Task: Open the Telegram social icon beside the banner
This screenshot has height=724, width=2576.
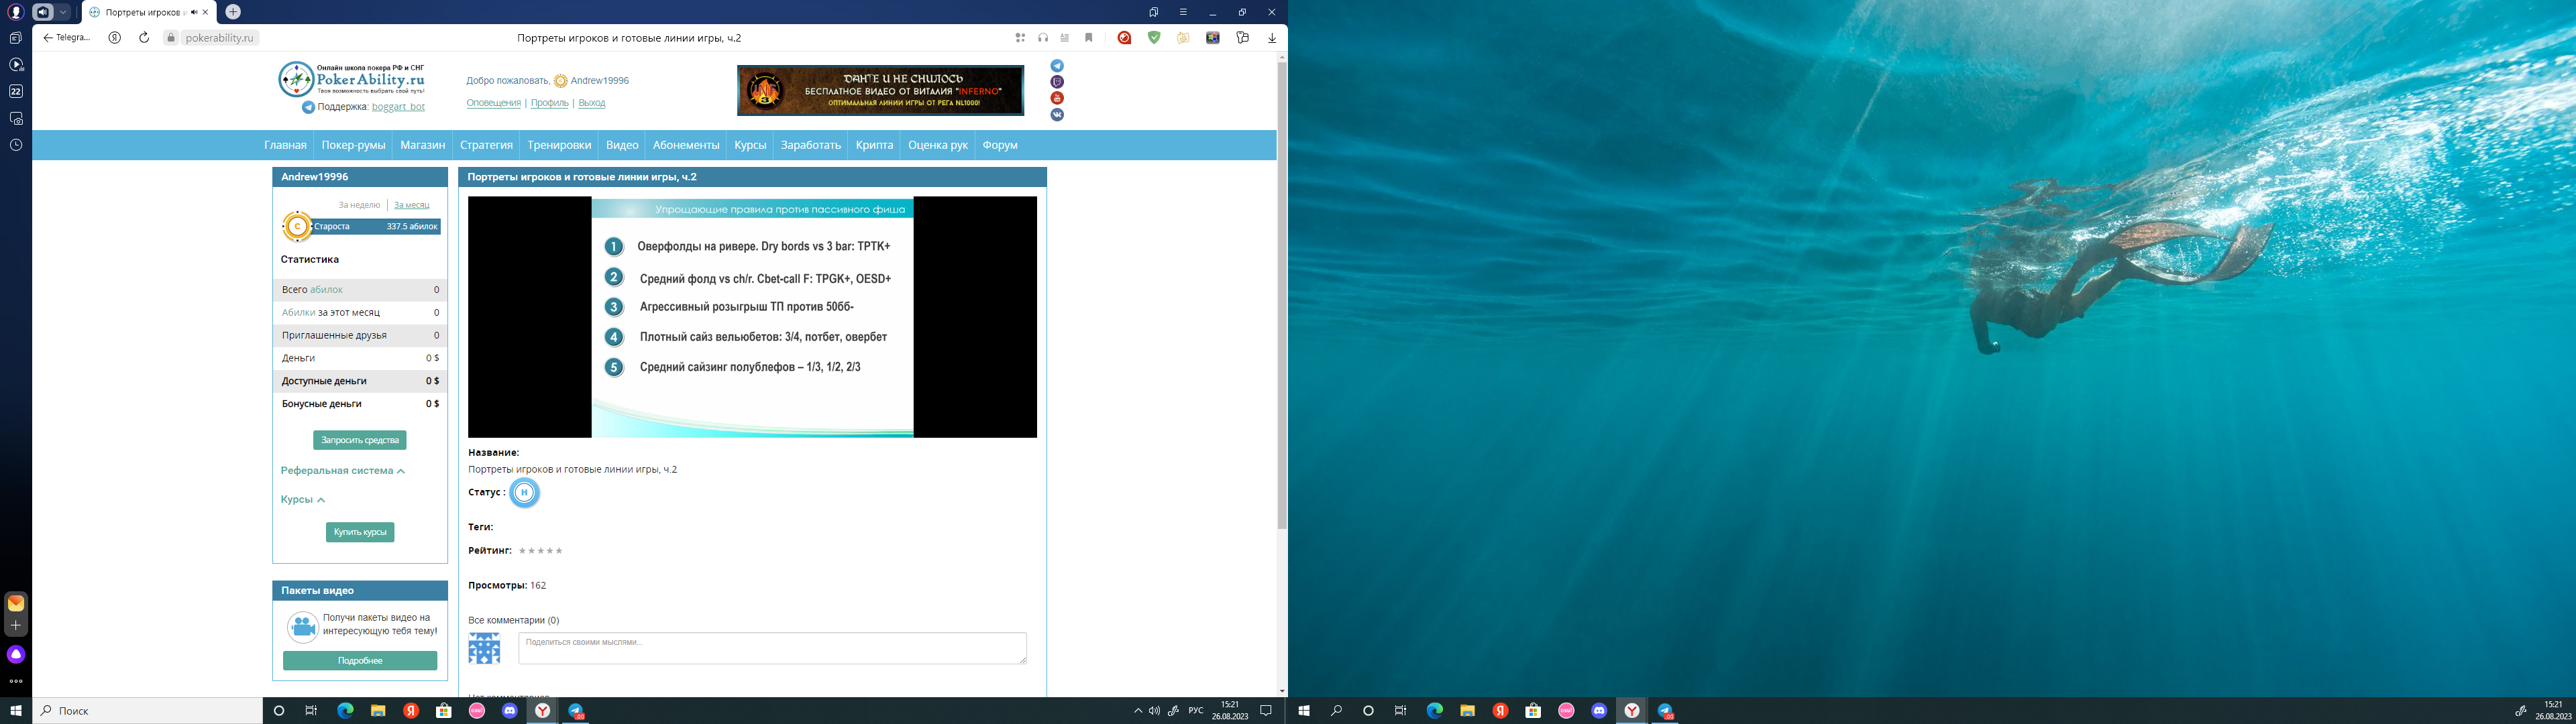Action: tap(1057, 66)
